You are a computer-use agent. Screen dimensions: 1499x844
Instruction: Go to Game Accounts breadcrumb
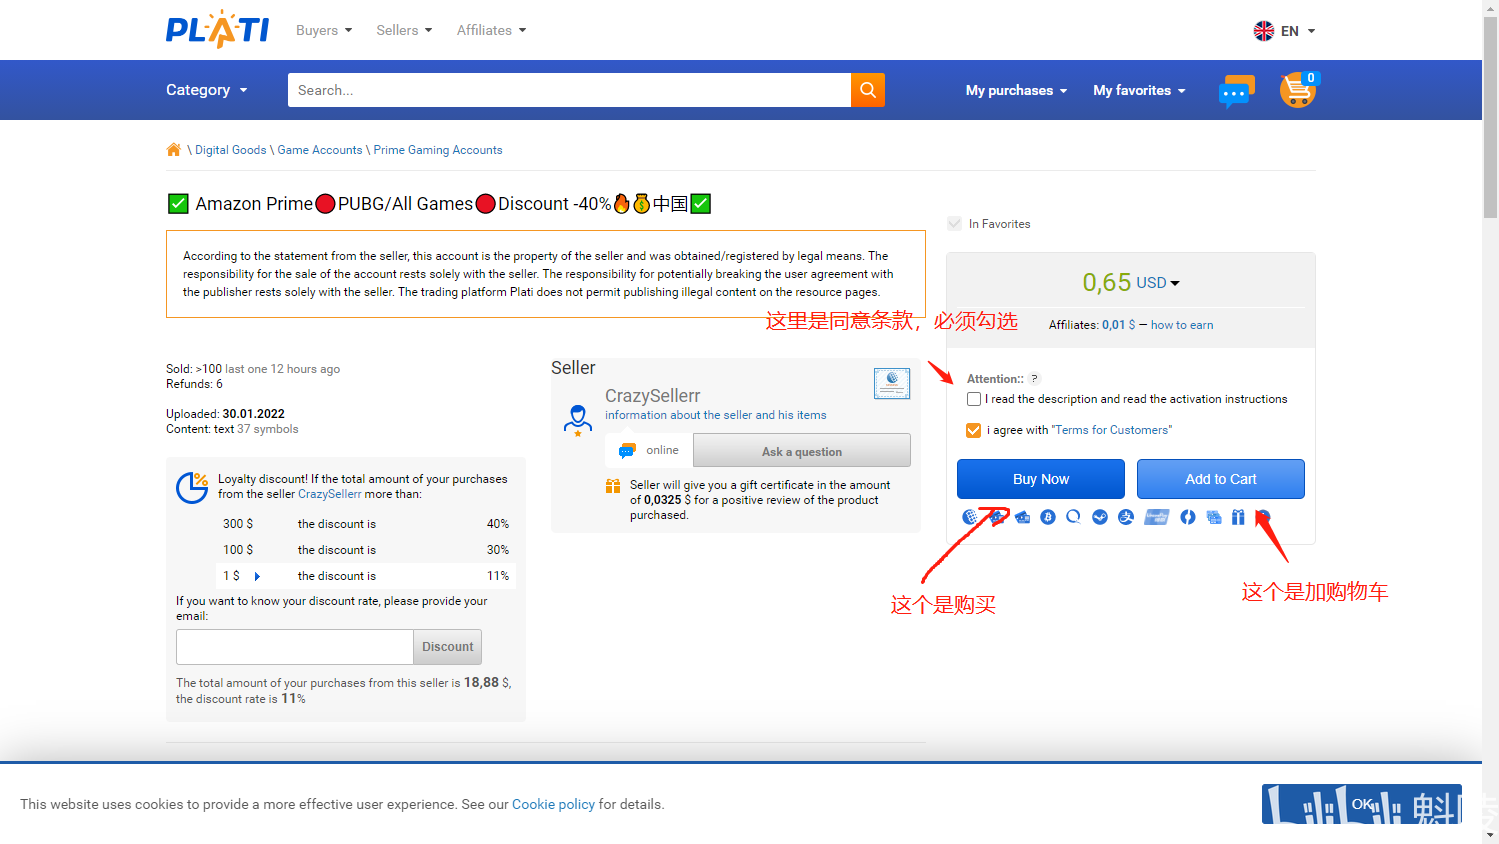tap(320, 150)
